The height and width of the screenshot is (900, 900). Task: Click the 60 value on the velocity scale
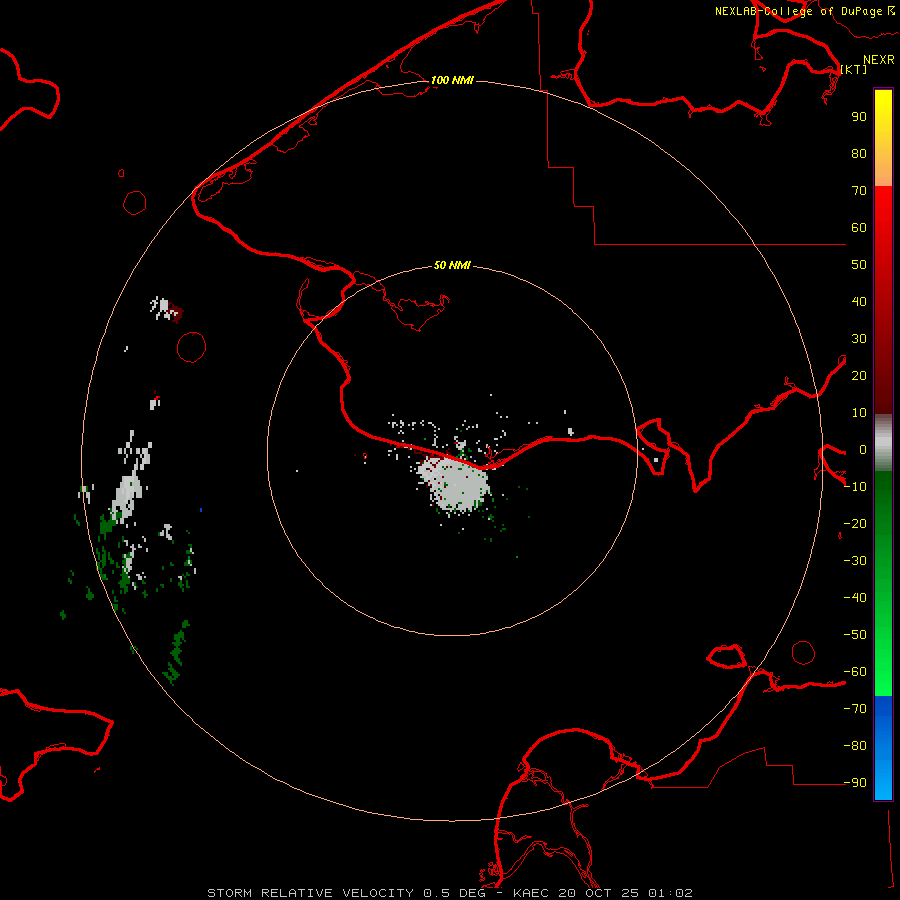pyautogui.click(x=859, y=228)
